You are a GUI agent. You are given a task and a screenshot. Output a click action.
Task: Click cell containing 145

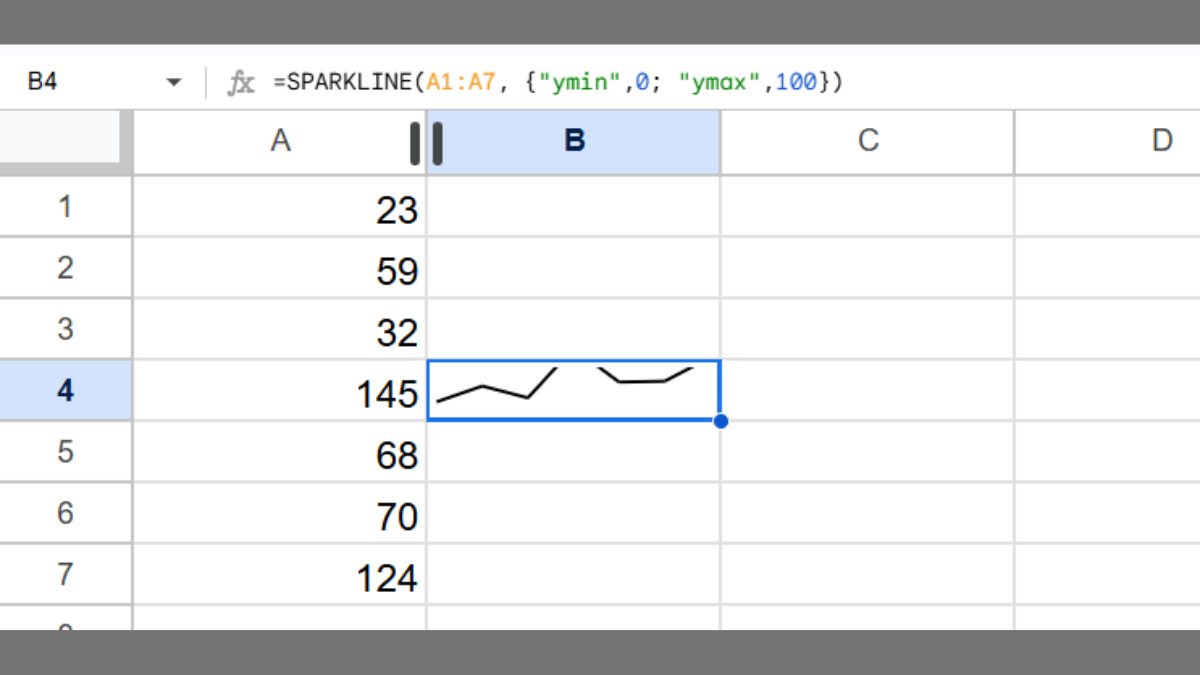280,390
